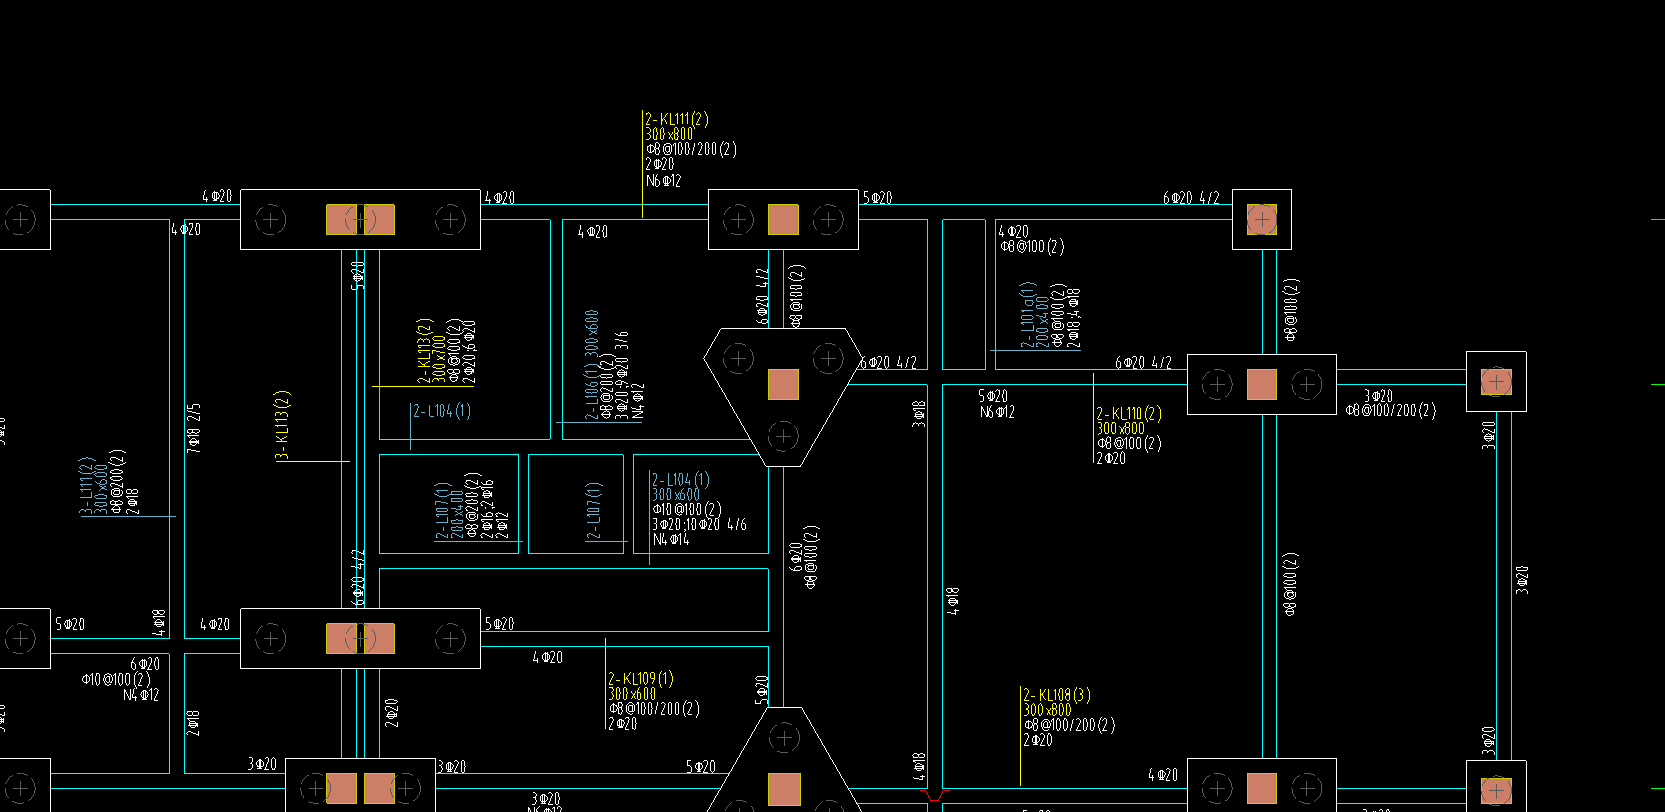Select the rotated yellow label 2-KL113(2)
Viewport: 1665px width, 812px height.
pos(425,351)
